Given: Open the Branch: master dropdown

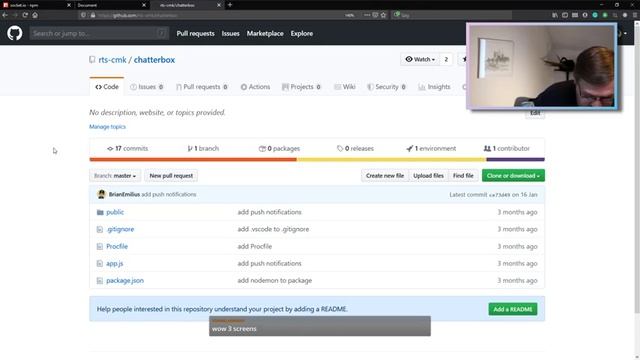Looking at the screenshot, I should pos(115,176).
